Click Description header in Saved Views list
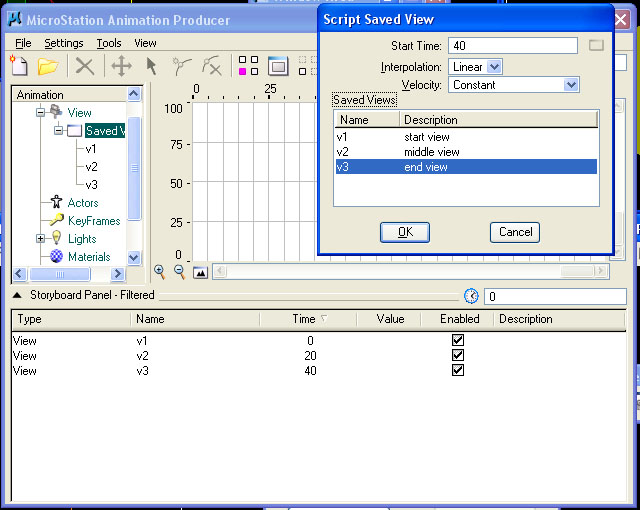The height and width of the screenshot is (510, 640). (x=498, y=120)
